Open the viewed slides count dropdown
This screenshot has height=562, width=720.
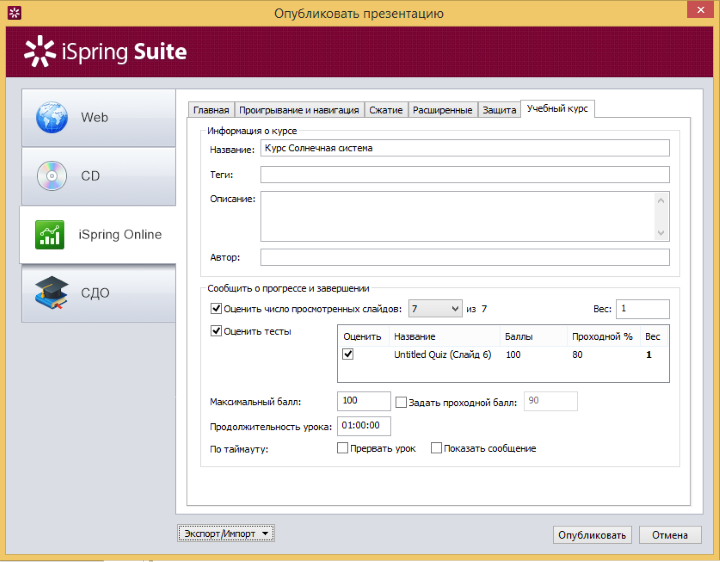point(435,309)
